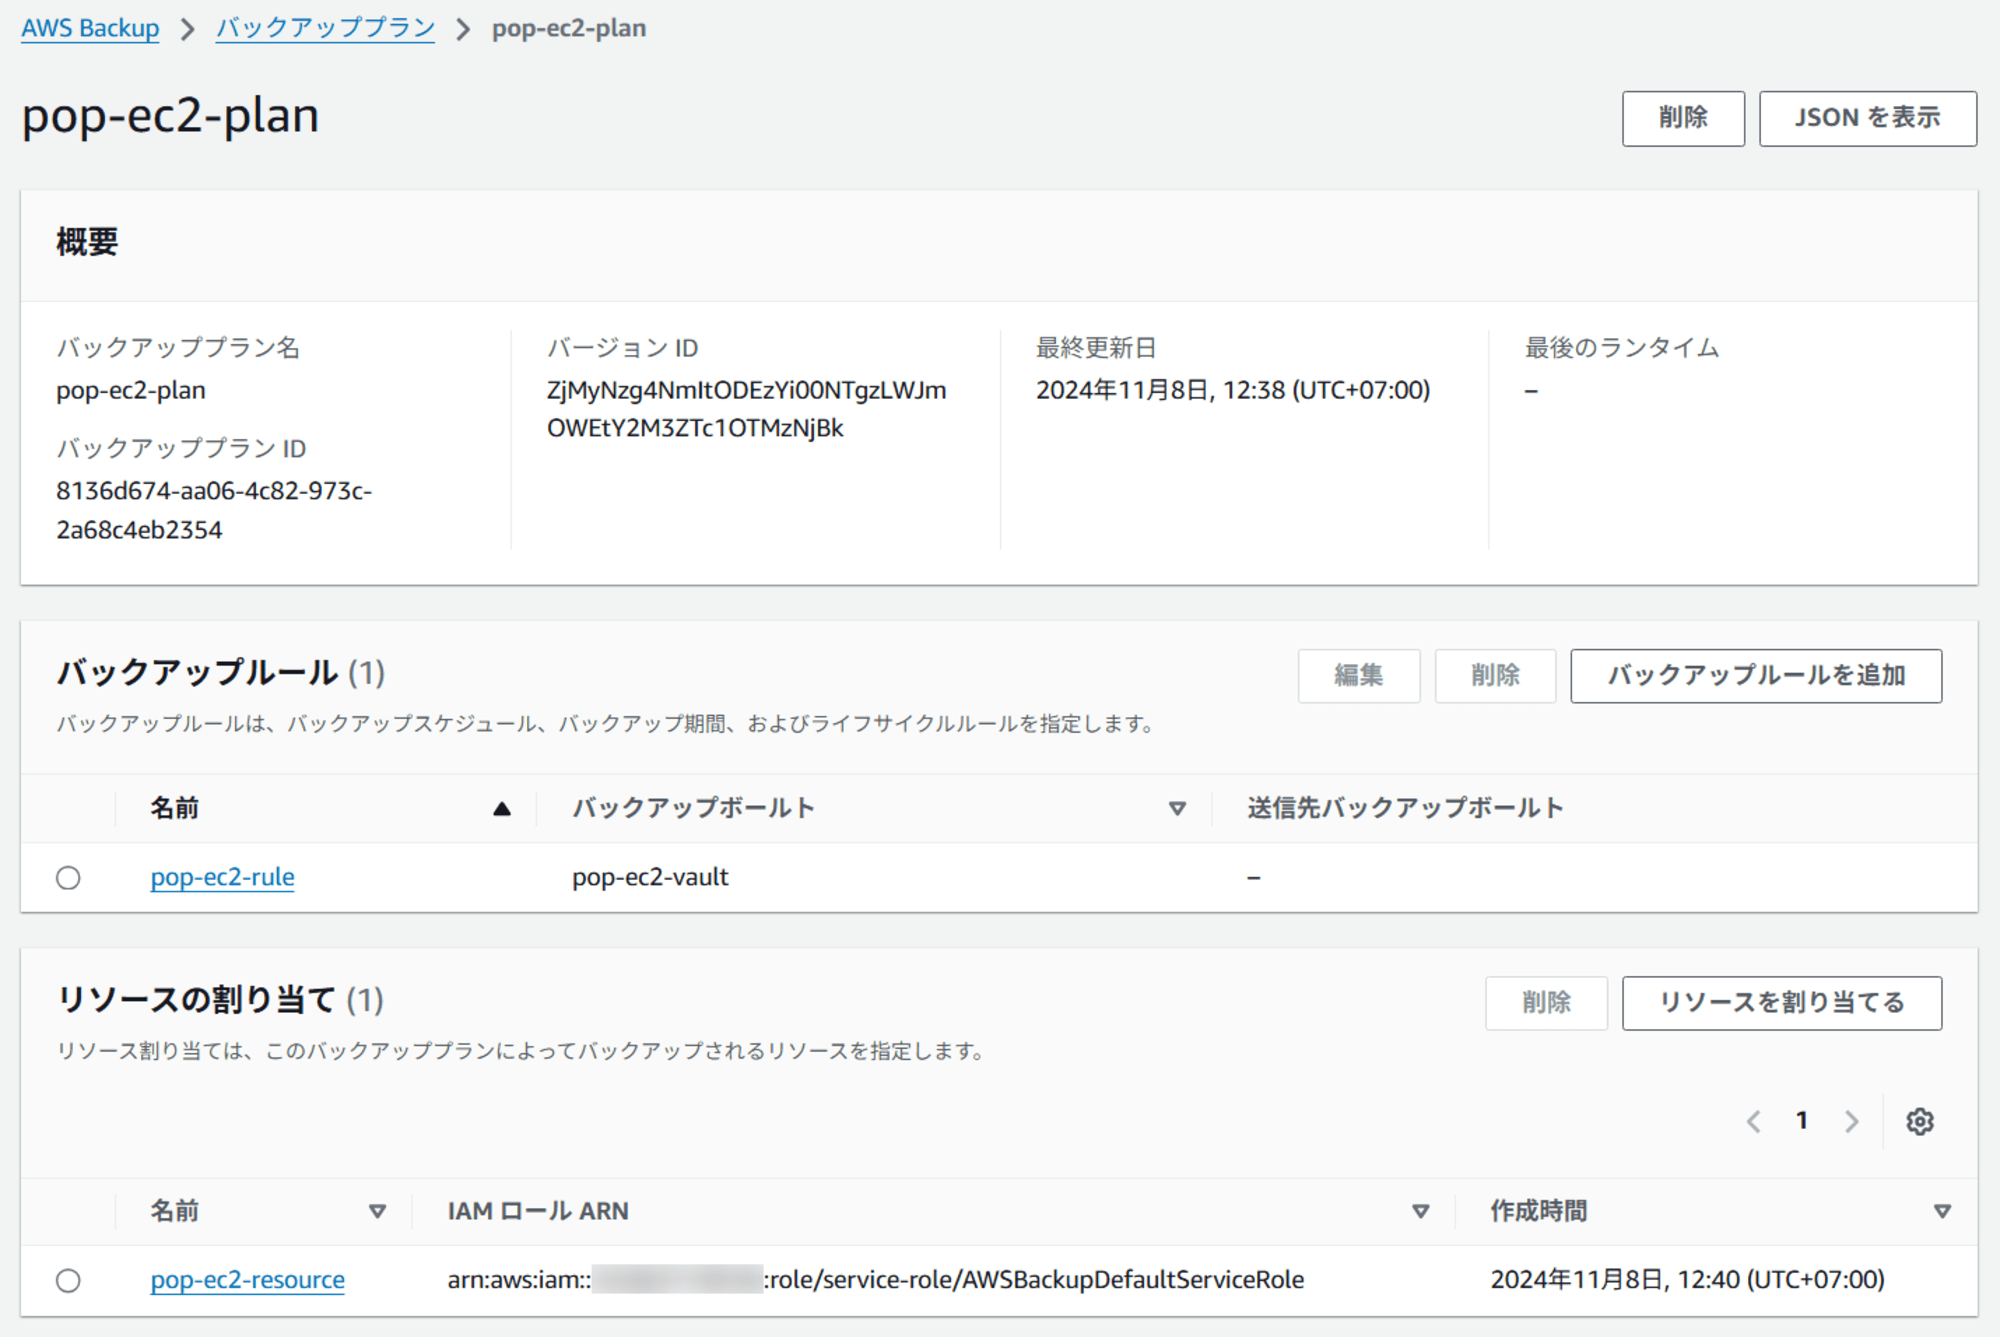2000x1337 pixels.
Task: Open the pop-ec2-rule link
Action: click(222, 877)
